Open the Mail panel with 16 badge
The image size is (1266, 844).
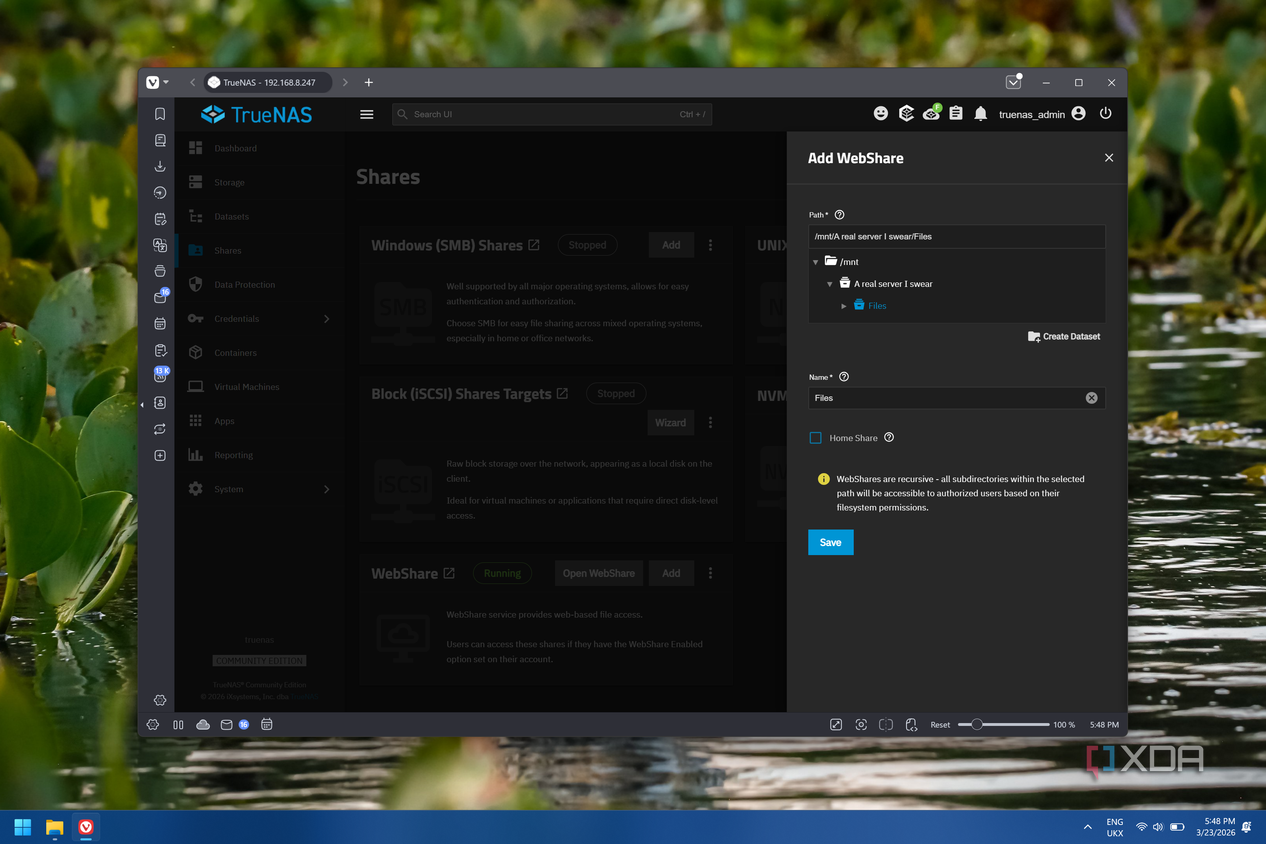coord(160,297)
